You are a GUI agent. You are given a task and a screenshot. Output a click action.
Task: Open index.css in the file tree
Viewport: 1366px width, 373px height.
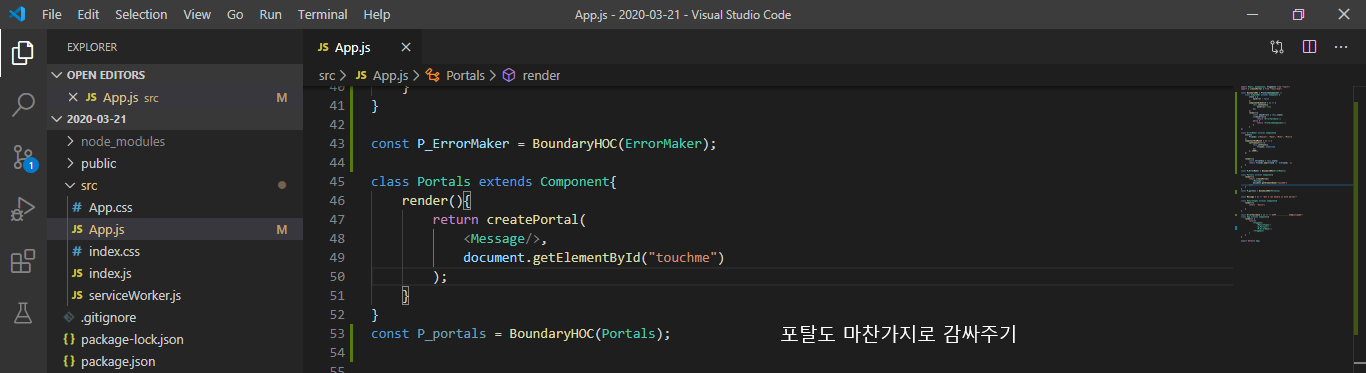tap(175, 251)
